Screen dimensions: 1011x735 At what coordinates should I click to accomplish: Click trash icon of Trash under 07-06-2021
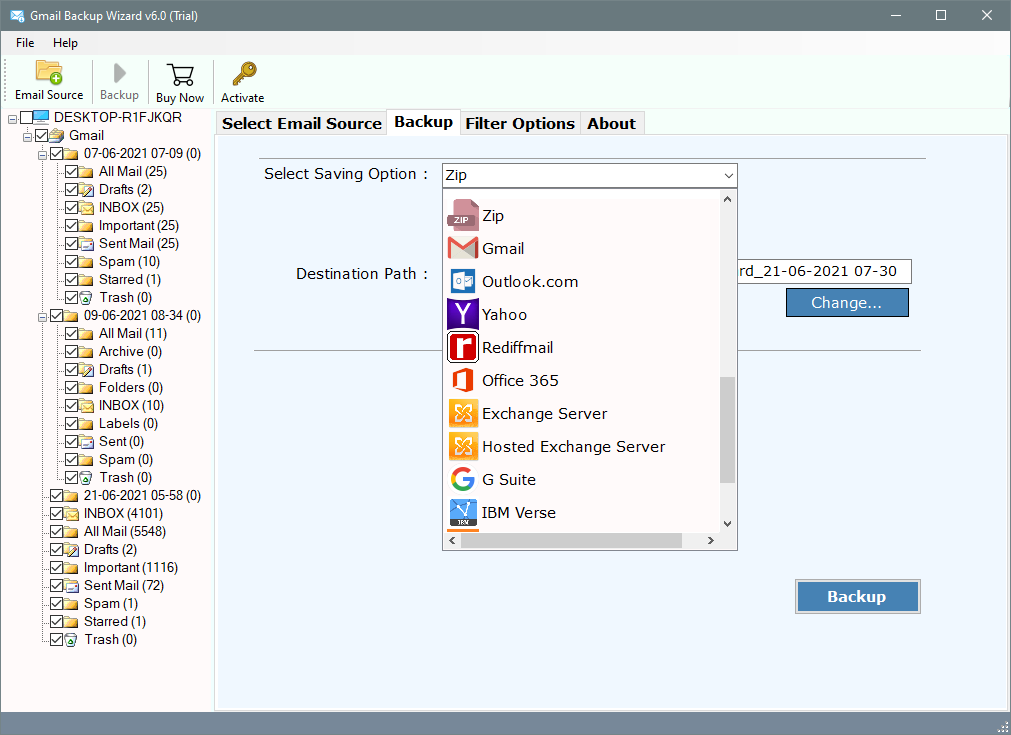tap(86, 298)
